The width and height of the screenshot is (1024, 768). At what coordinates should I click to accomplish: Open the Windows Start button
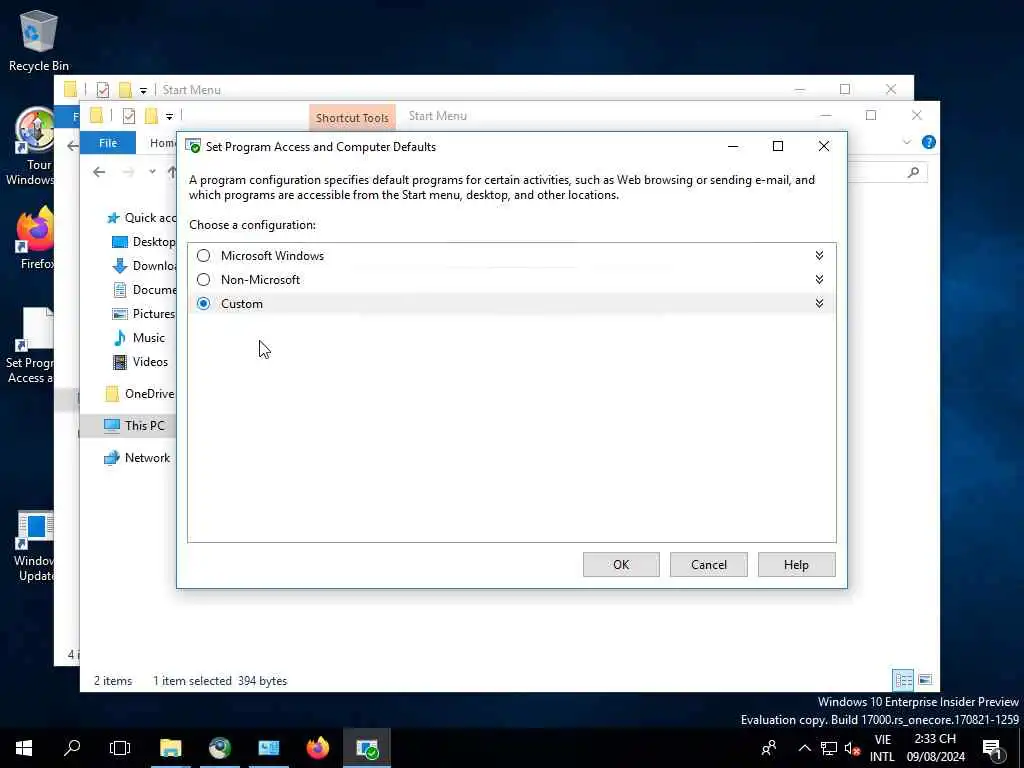(24, 748)
